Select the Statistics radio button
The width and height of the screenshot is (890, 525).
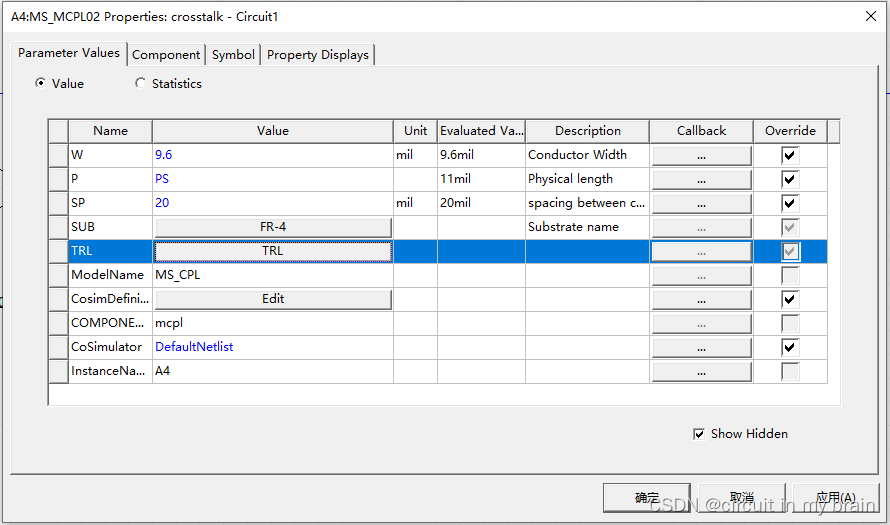141,84
